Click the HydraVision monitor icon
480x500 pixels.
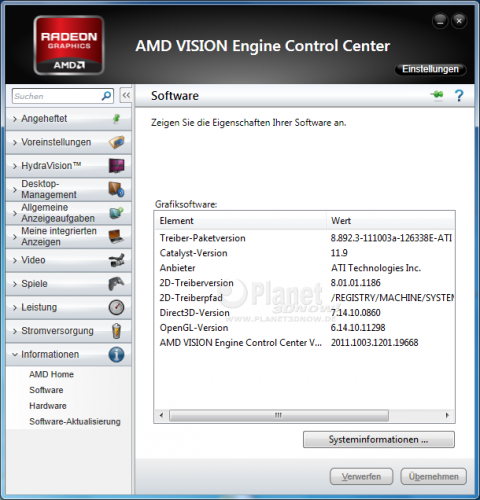pyautogui.click(x=117, y=166)
